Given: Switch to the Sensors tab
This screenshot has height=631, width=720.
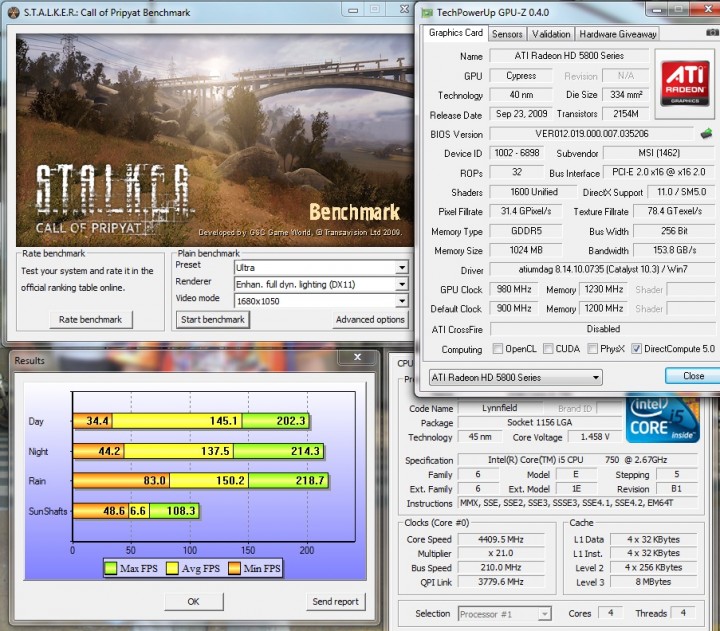Looking at the screenshot, I should point(507,34).
